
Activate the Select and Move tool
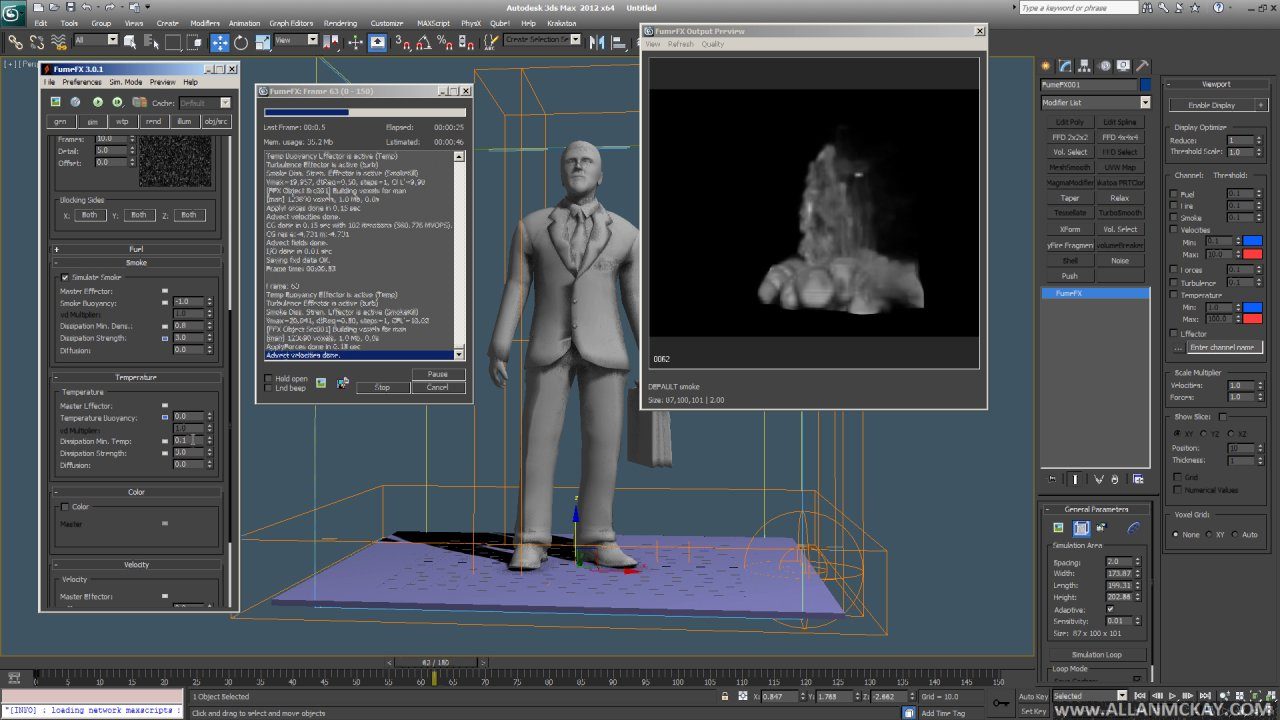tap(219, 42)
